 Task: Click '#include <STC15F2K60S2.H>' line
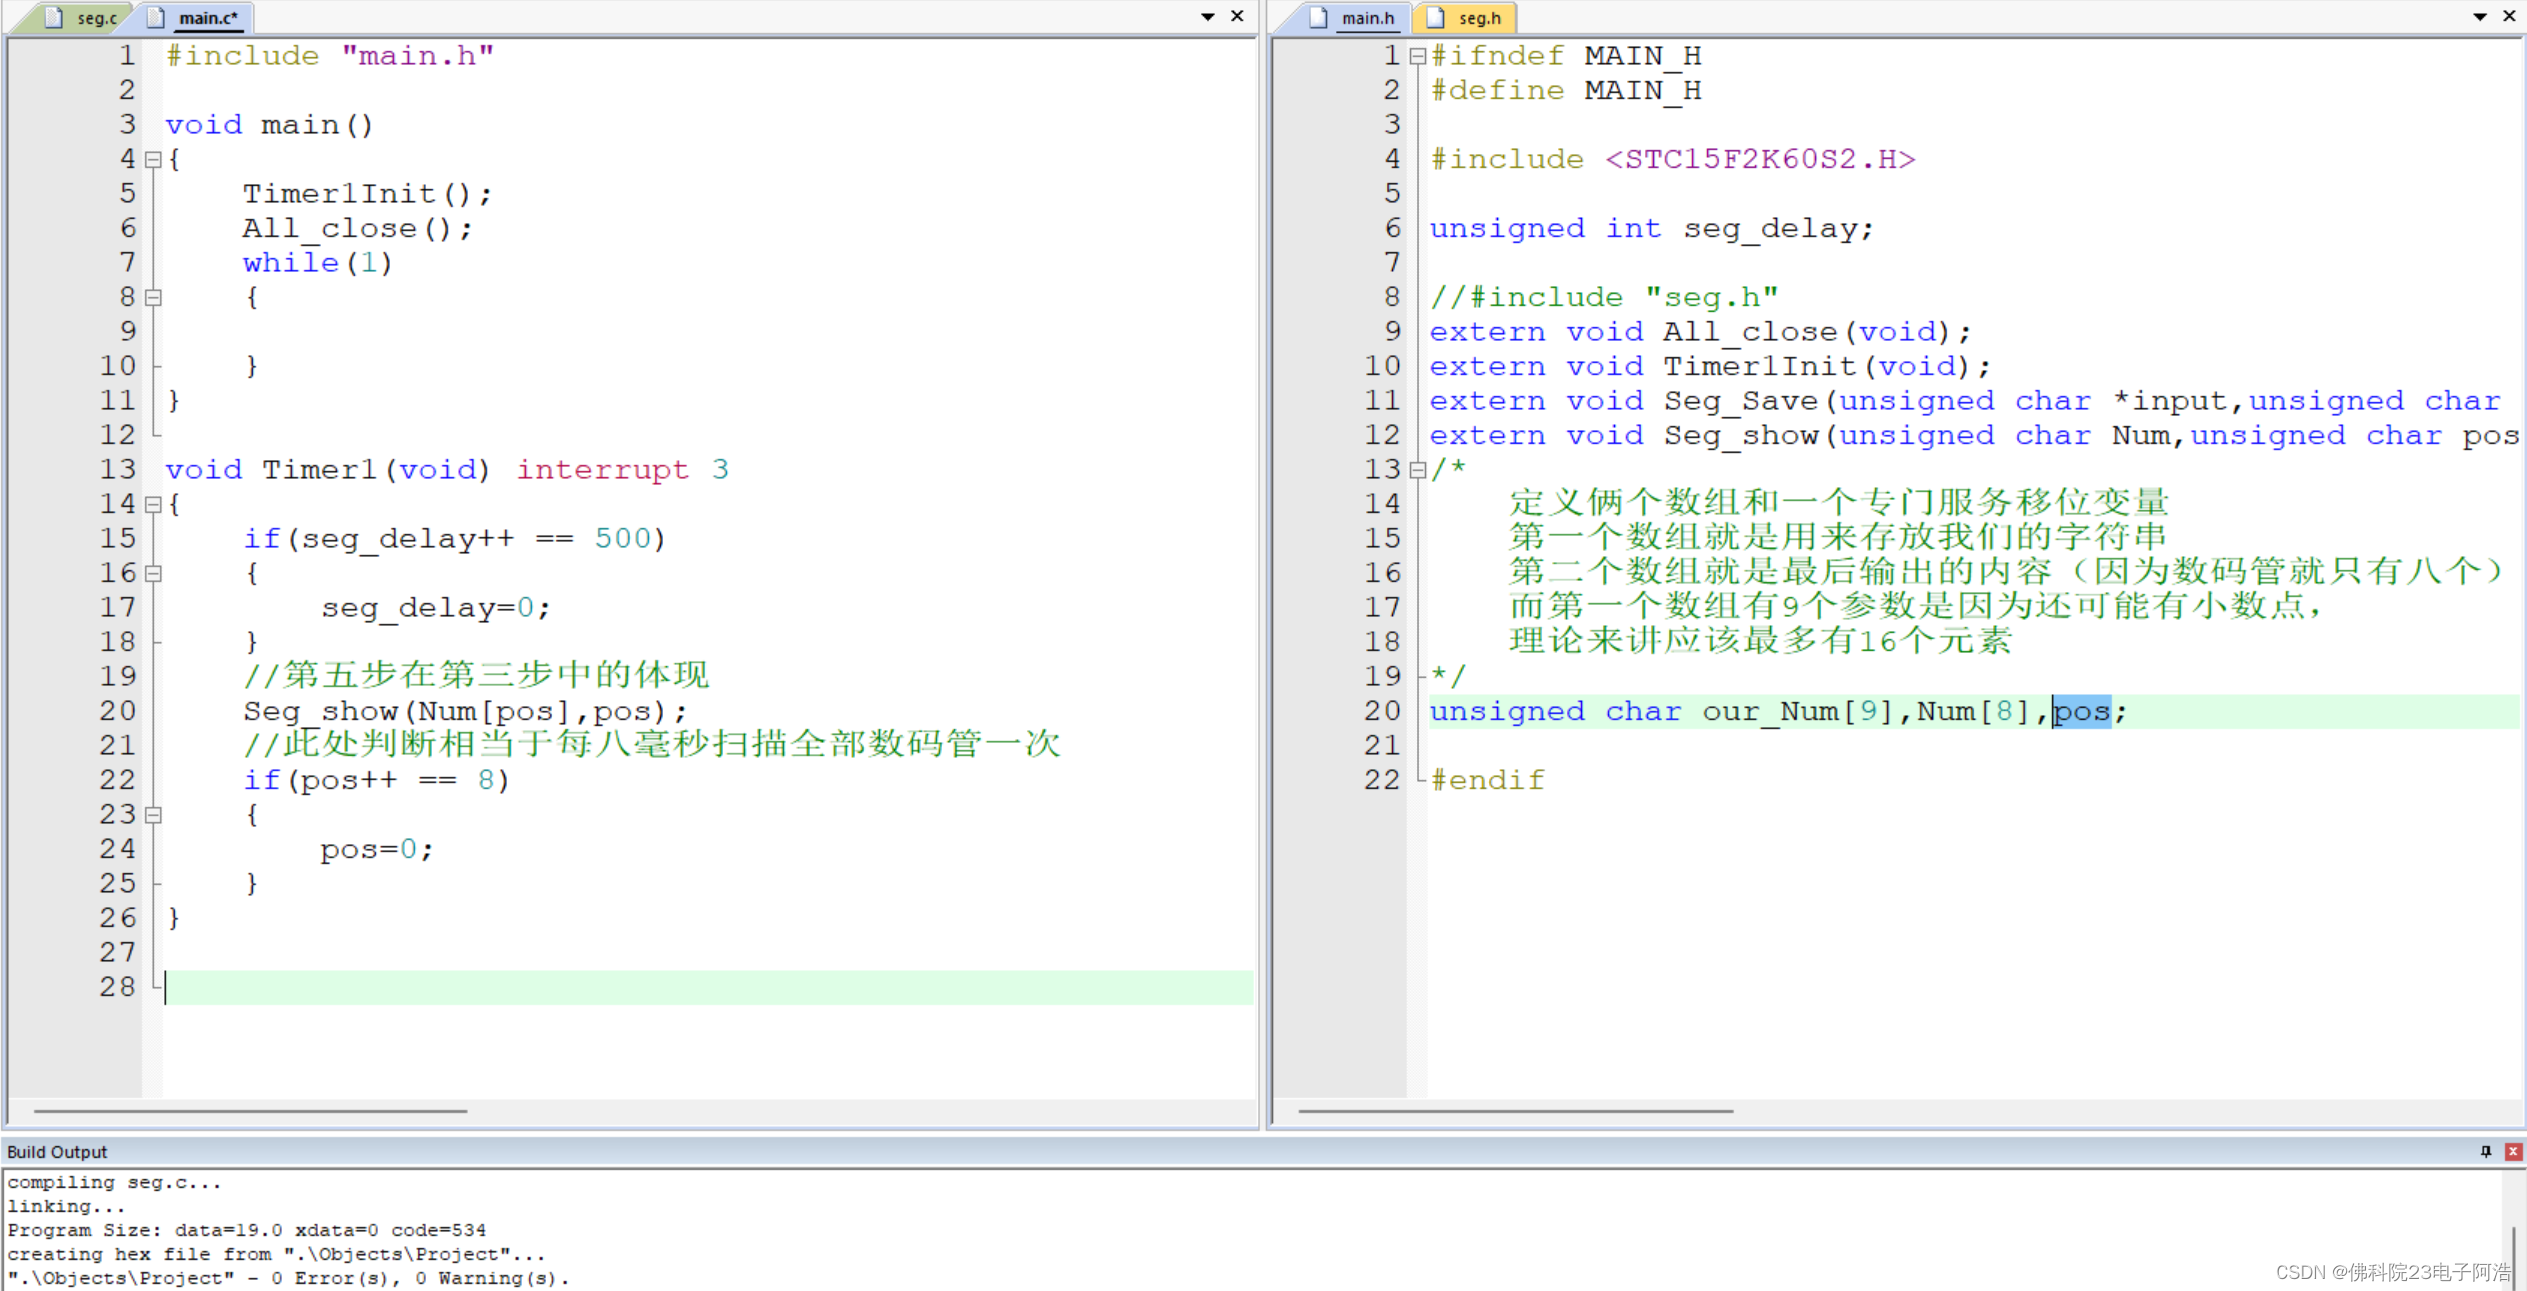1673,159
